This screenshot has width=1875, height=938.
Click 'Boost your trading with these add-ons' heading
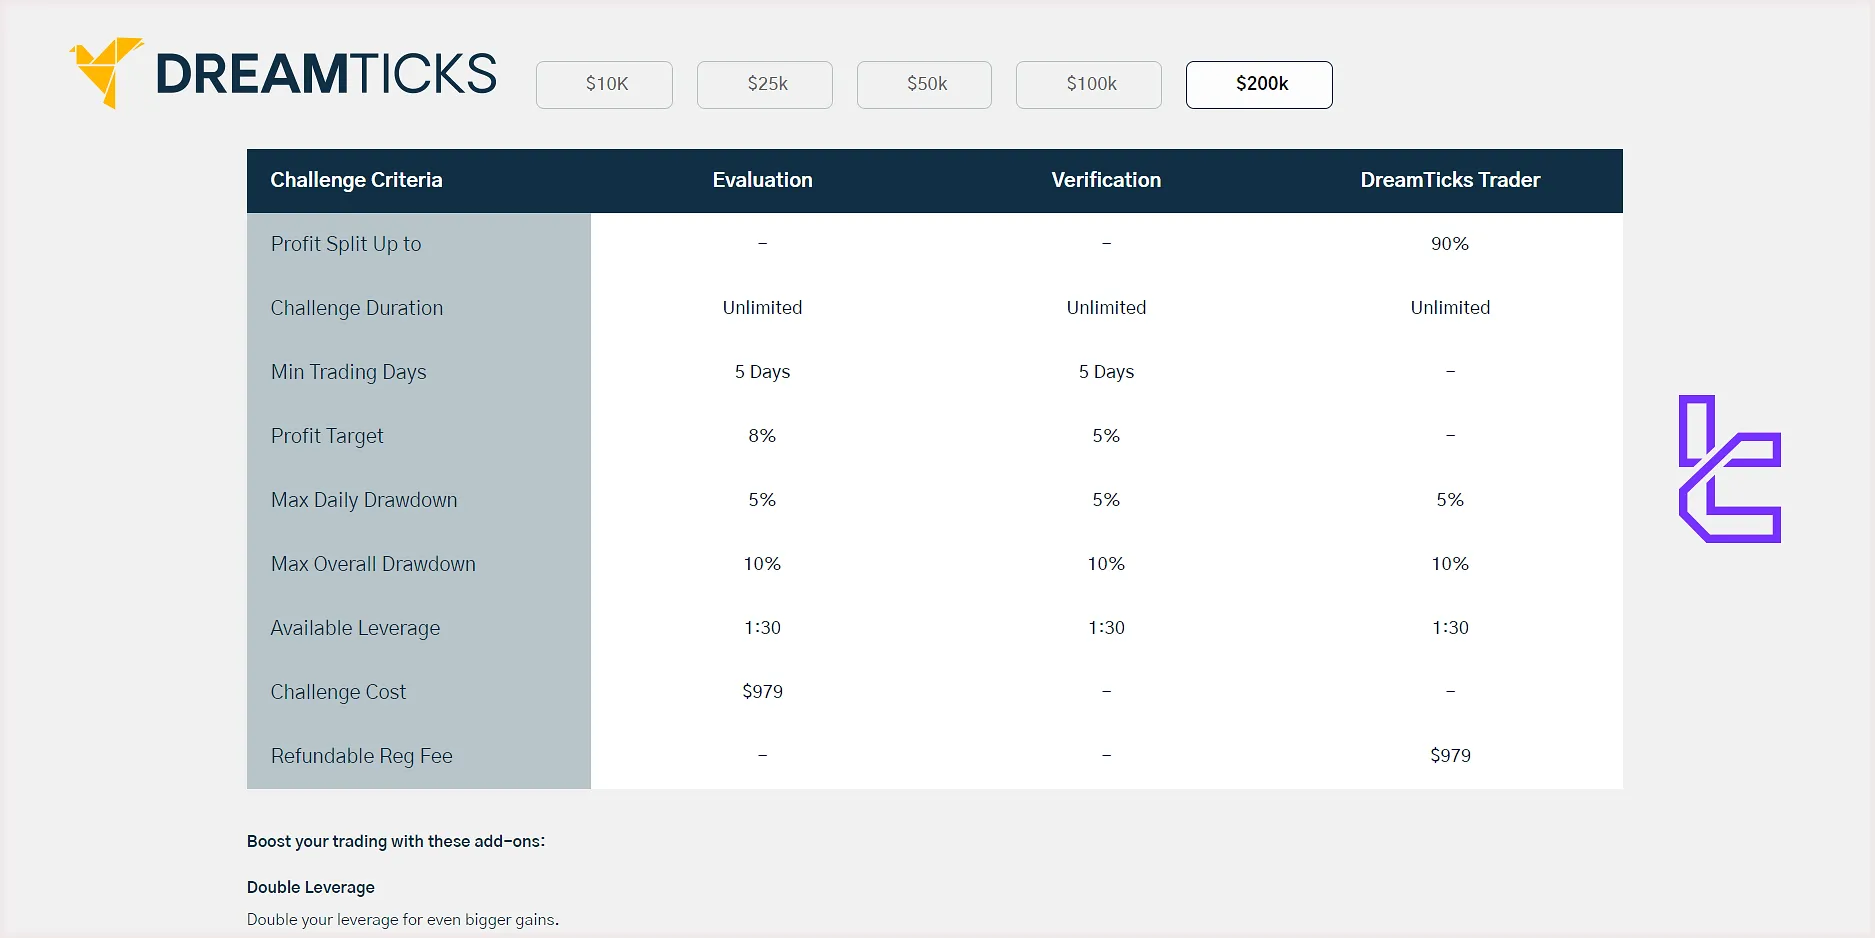tap(396, 842)
